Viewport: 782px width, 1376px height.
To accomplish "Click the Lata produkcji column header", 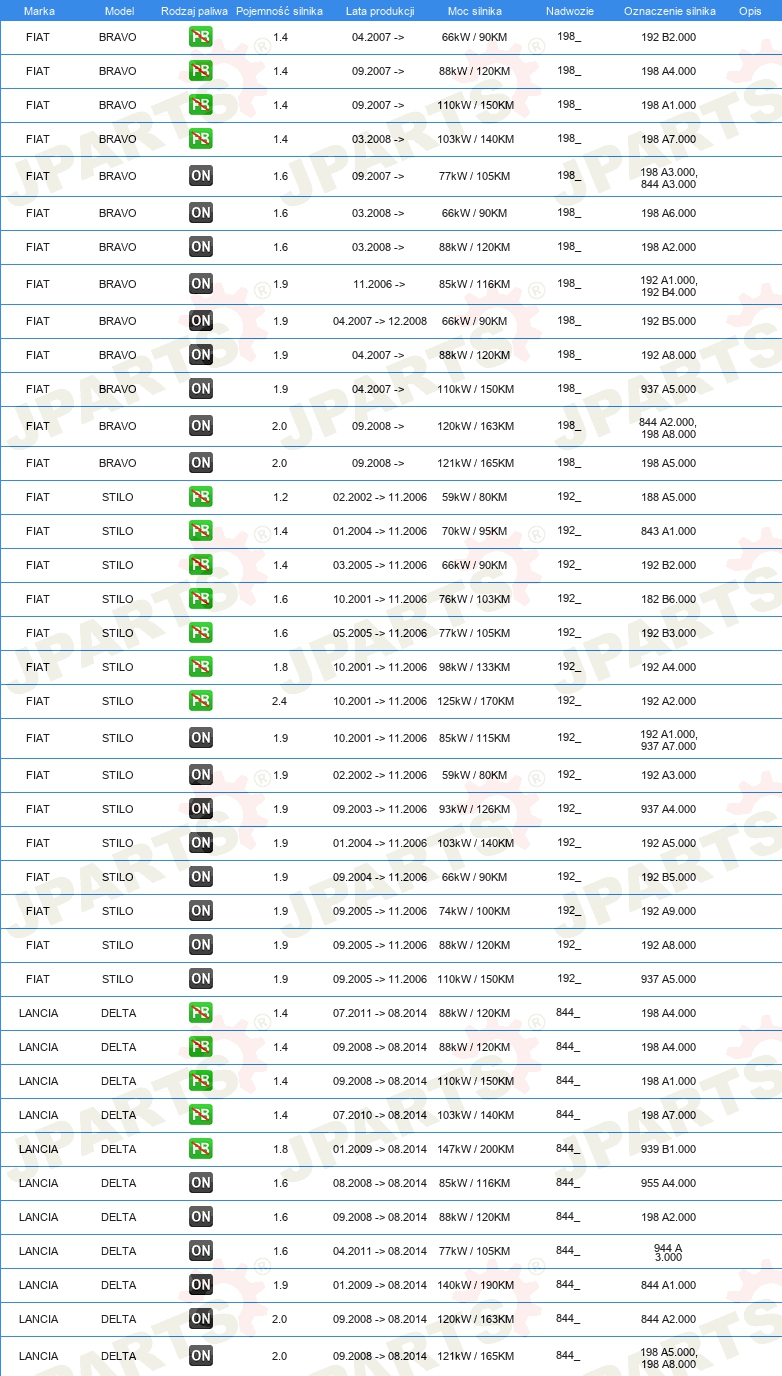I will click(x=380, y=11).
